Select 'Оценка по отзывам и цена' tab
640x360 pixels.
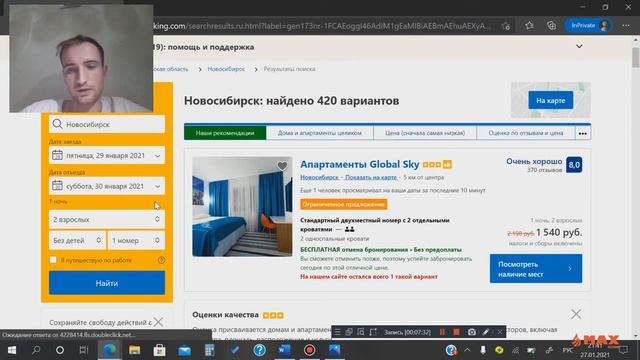pyautogui.click(x=526, y=133)
